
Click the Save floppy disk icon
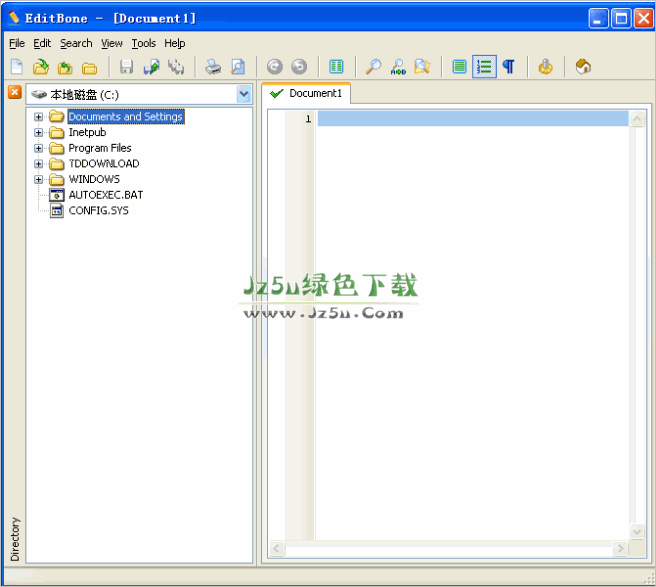pyautogui.click(x=126, y=67)
